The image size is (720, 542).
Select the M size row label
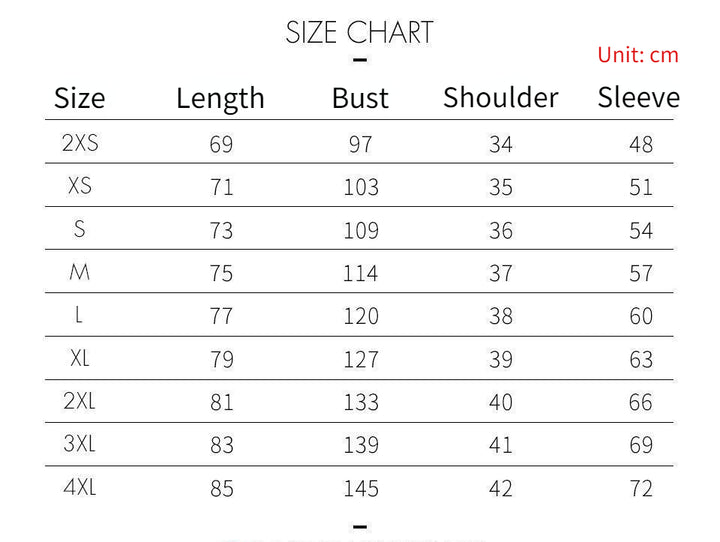coord(80,272)
